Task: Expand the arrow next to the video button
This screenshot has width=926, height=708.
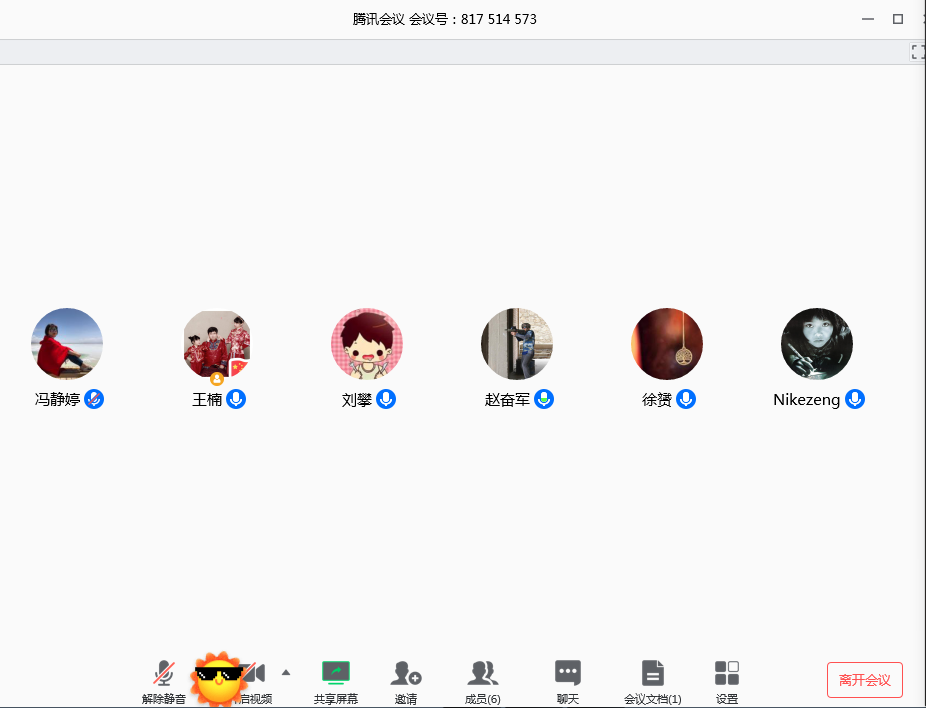Action: (286, 672)
